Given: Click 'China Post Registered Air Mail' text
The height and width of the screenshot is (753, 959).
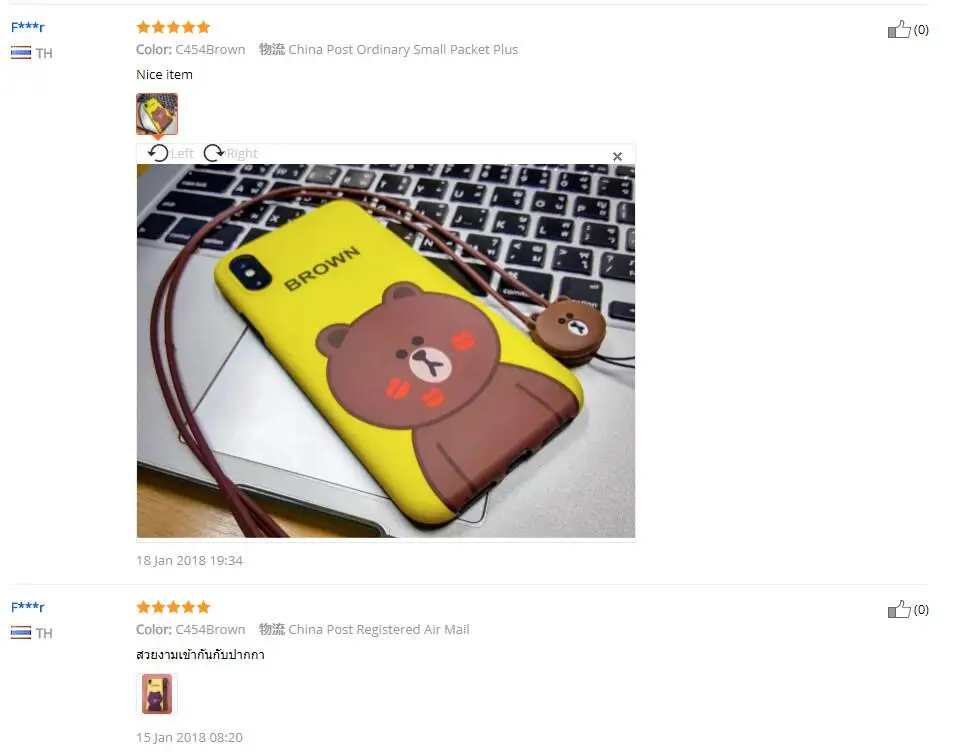Looking at the screenshot, I should (379, 629).
